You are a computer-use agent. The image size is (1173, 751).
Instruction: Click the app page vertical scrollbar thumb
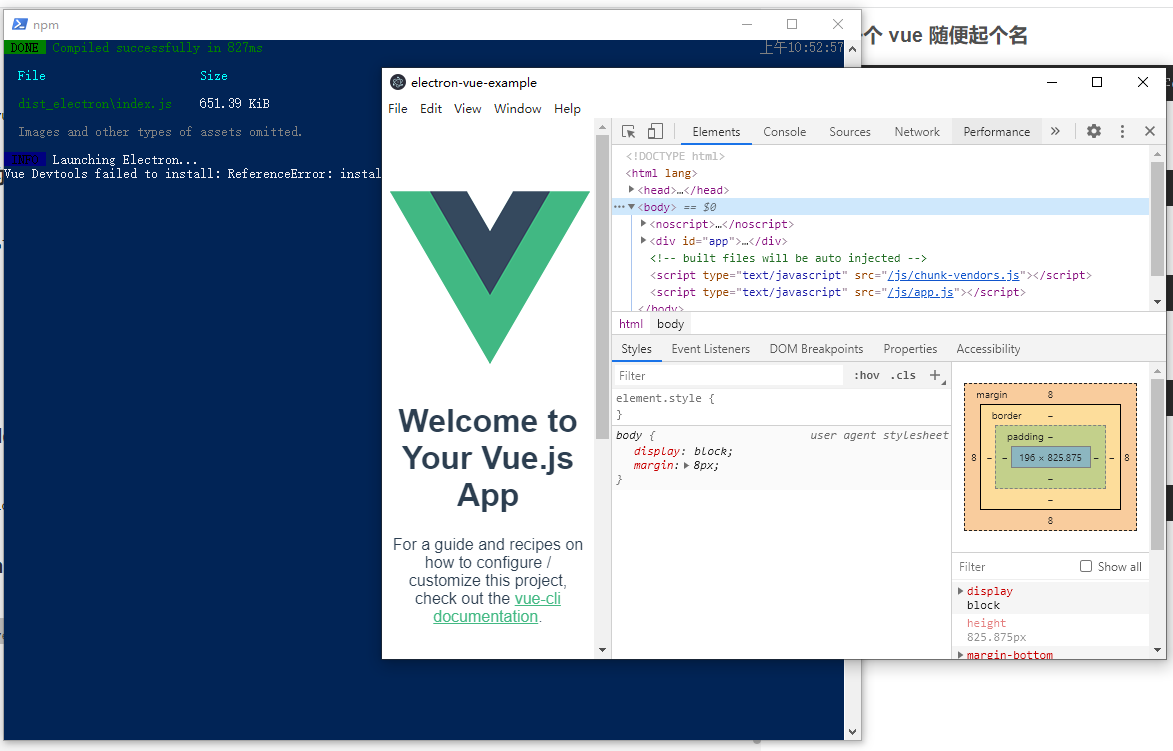tap(602, 287)
